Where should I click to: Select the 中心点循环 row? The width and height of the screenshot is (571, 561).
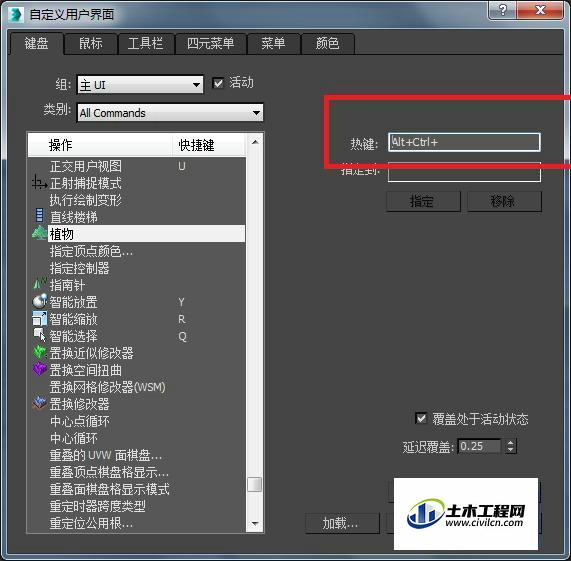tap(137, 421)
